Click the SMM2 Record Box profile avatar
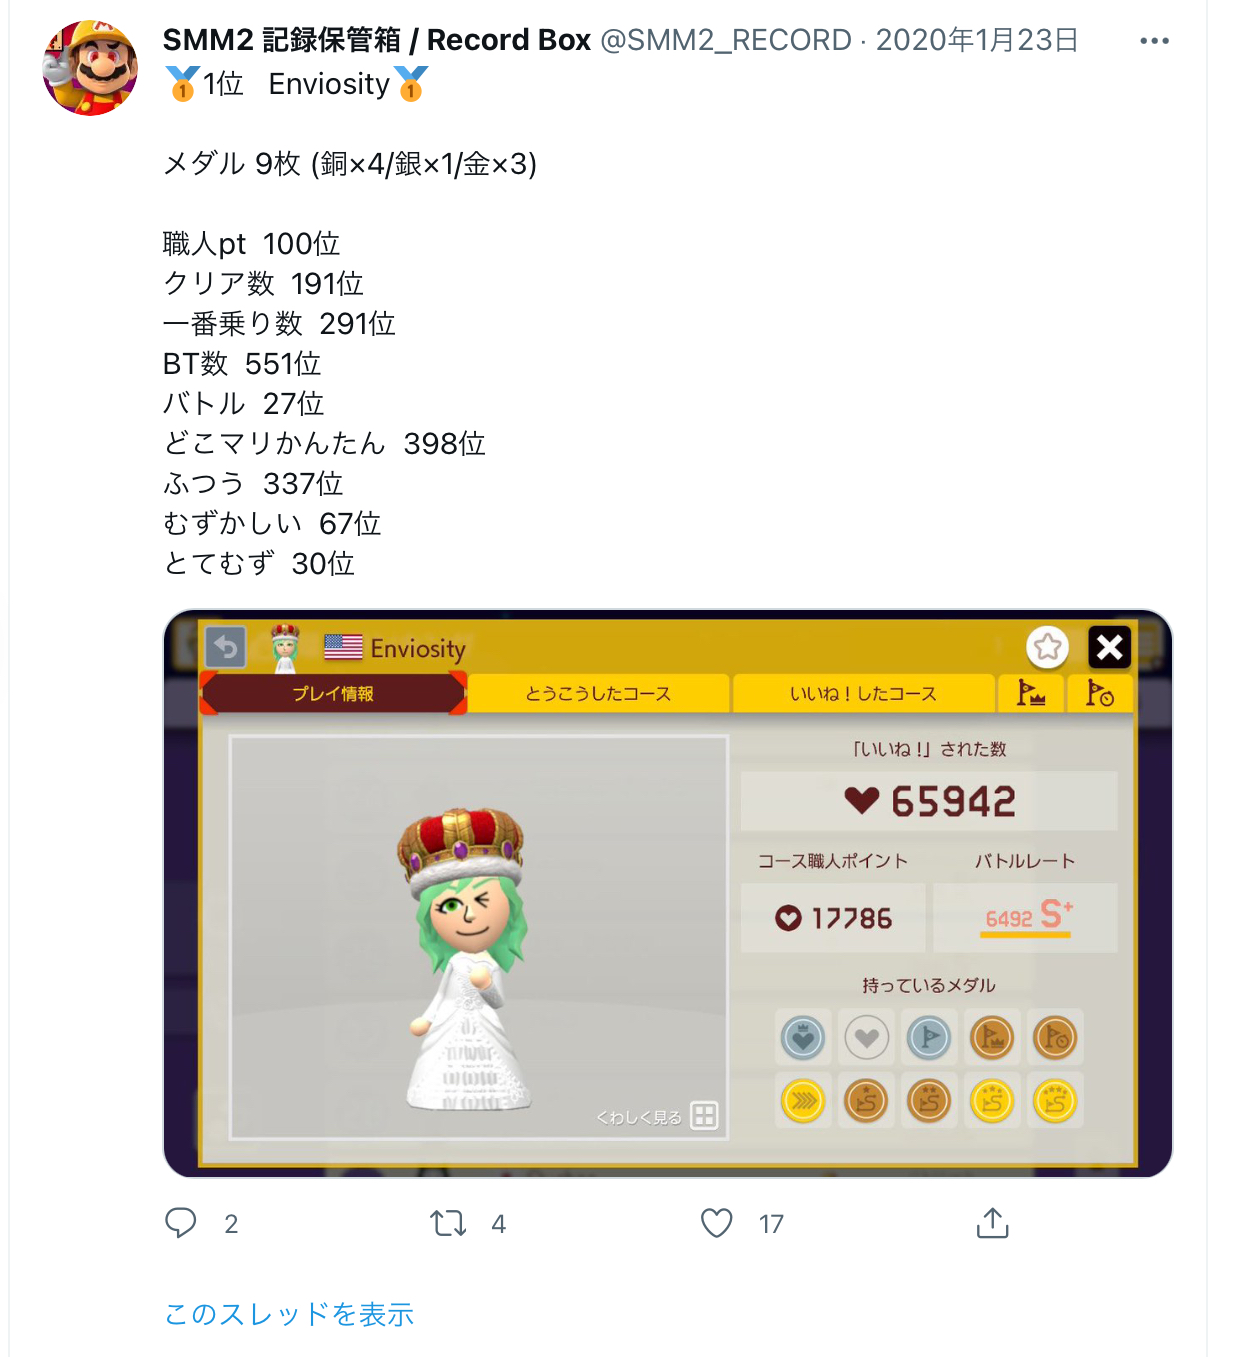 click(x=90, y=68)
